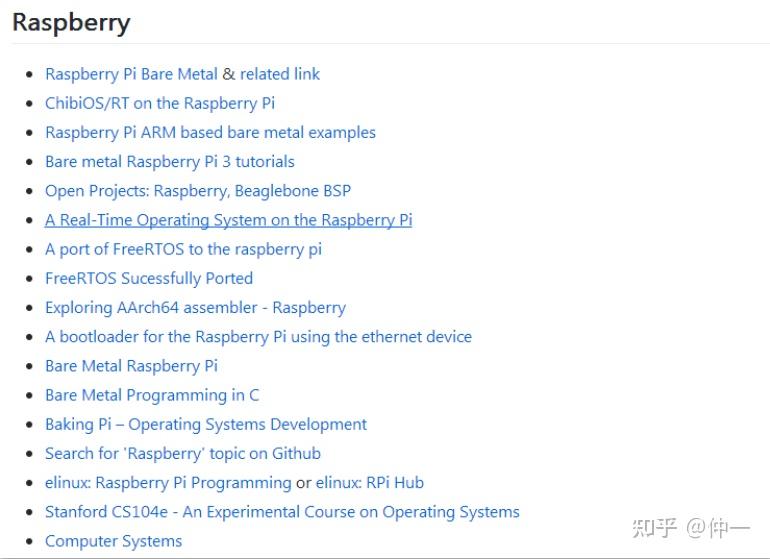Open Search for 'Raspberry' topic on Github
The height and width of the screenshot is (559, 770).
(183, 454)
